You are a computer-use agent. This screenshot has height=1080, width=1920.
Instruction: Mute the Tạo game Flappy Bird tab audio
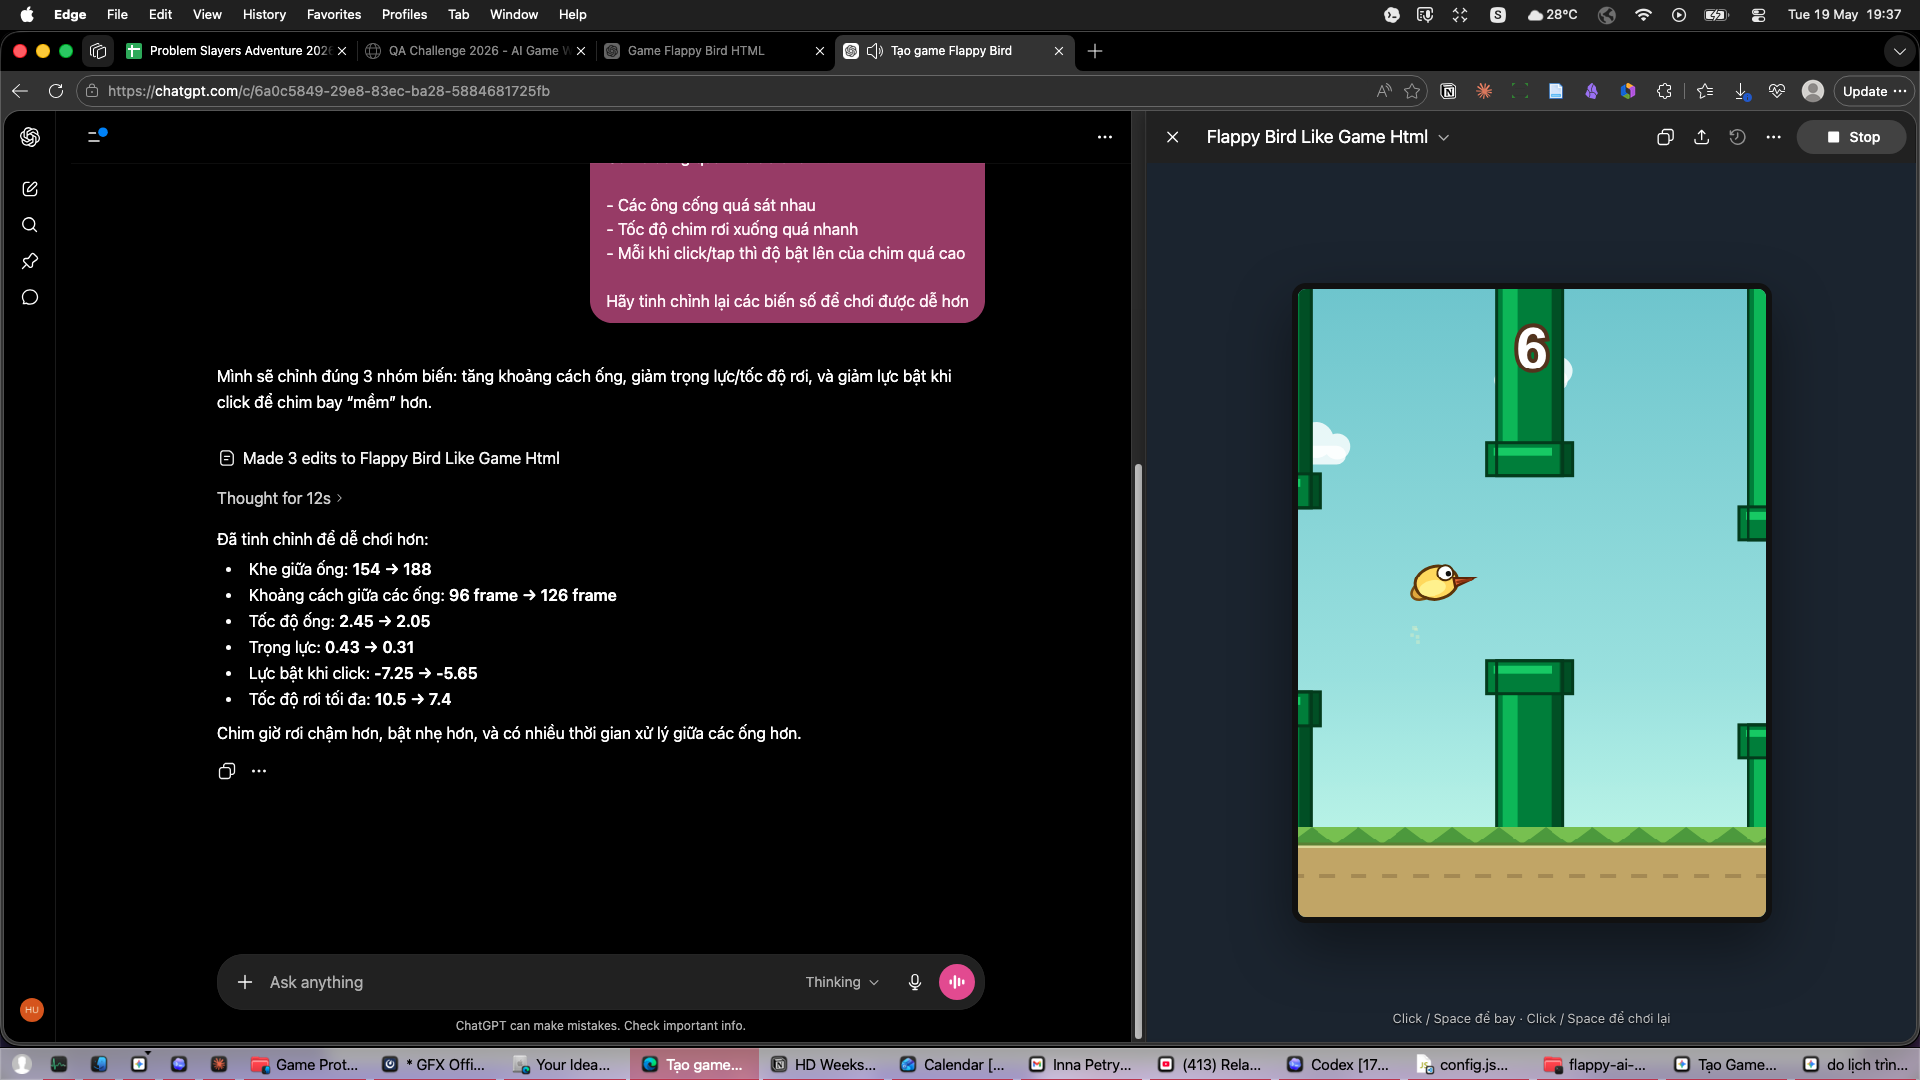coord(874,51)
